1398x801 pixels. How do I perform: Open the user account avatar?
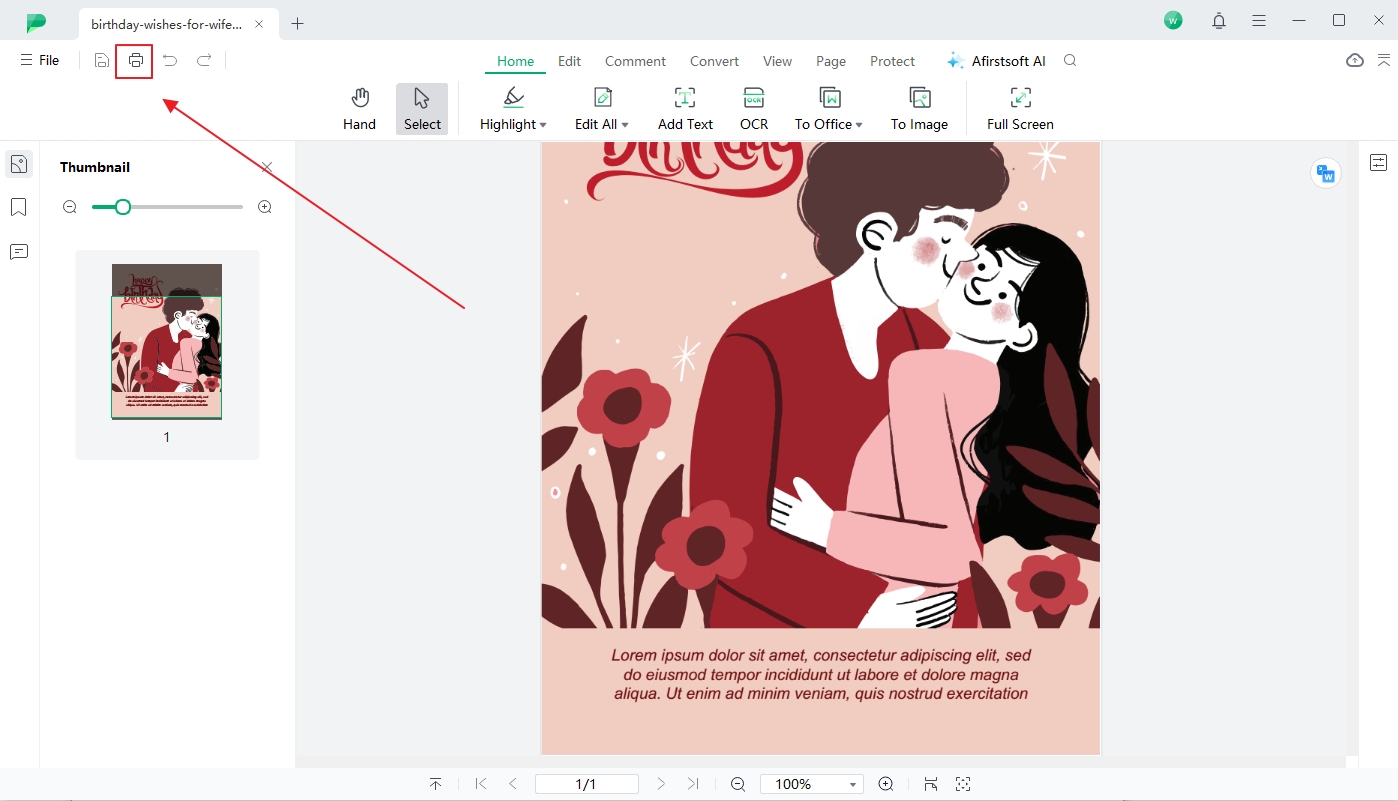coord(1173,21)
